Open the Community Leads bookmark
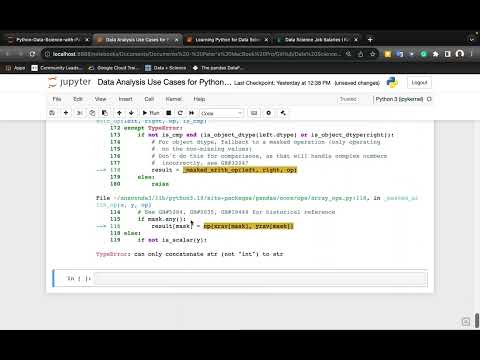Image resolution: width=480 pixels, height=360 pixels. (57, 68)
